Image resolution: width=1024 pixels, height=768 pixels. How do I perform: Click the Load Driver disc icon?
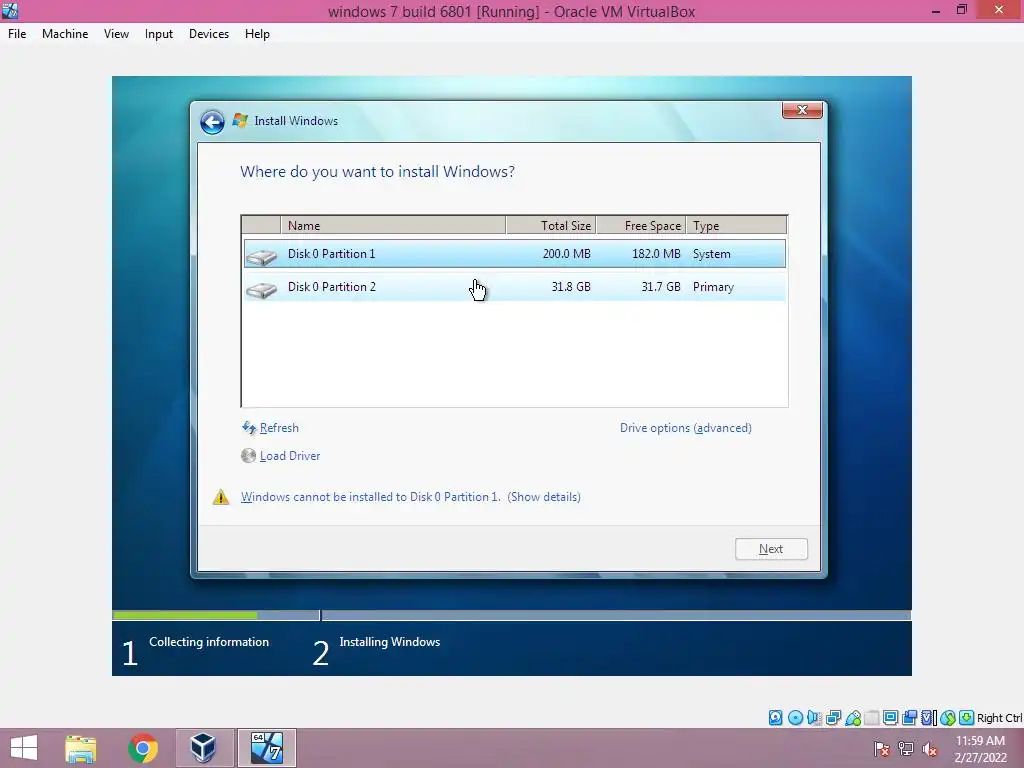coord(248,456)
